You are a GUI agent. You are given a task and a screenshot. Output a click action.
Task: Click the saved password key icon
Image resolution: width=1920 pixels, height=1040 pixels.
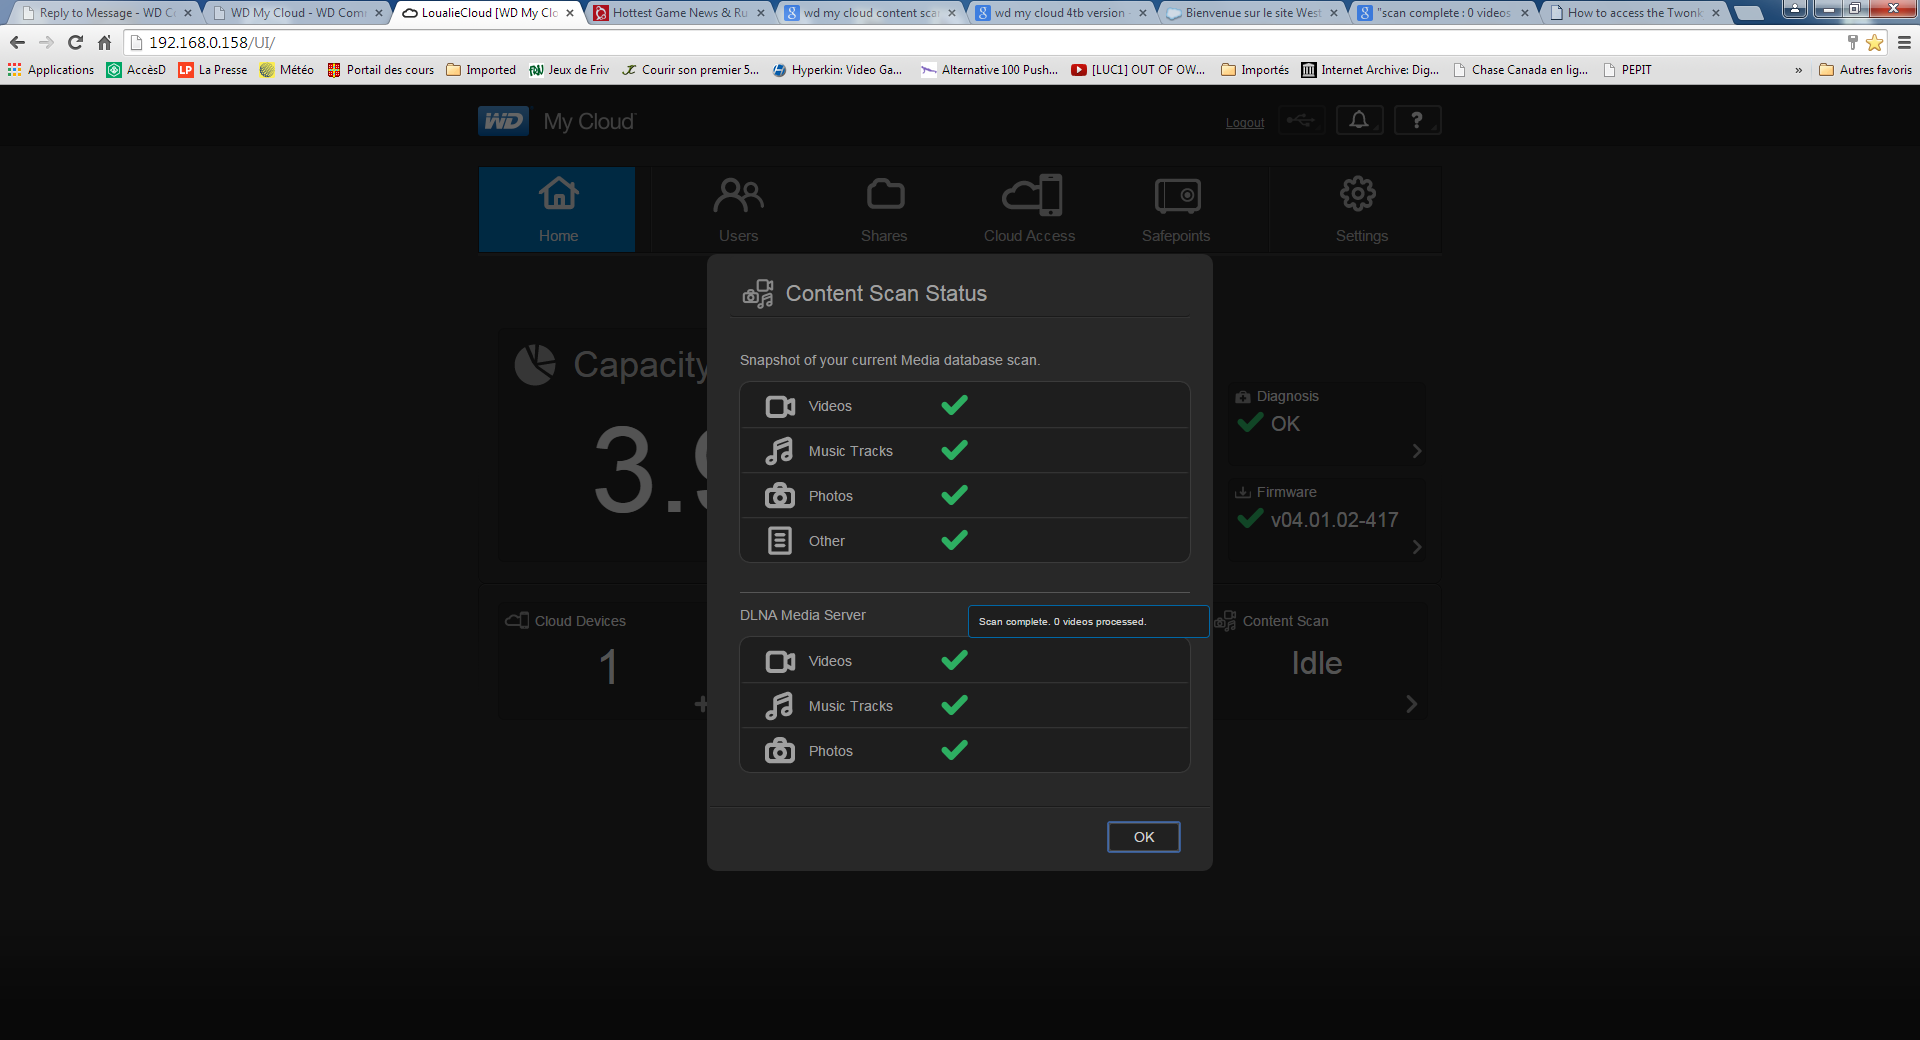click(1852, 43)
